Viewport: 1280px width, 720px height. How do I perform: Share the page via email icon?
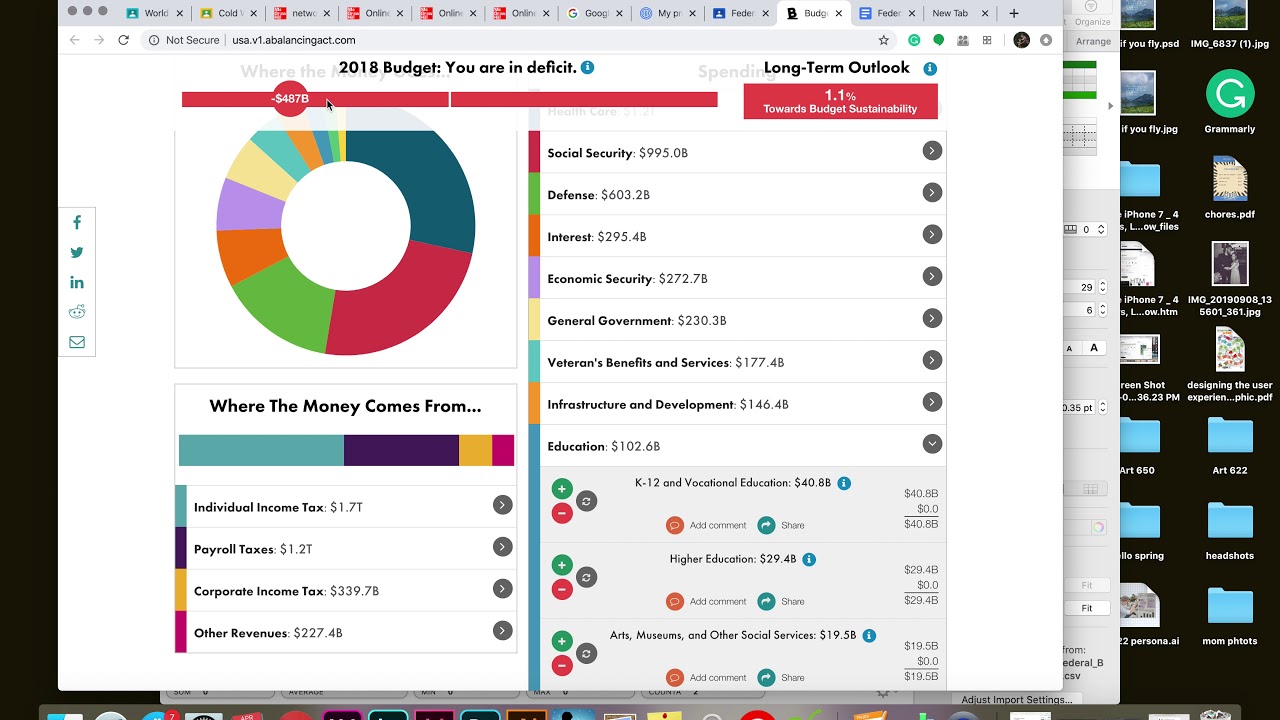(77, 342)
